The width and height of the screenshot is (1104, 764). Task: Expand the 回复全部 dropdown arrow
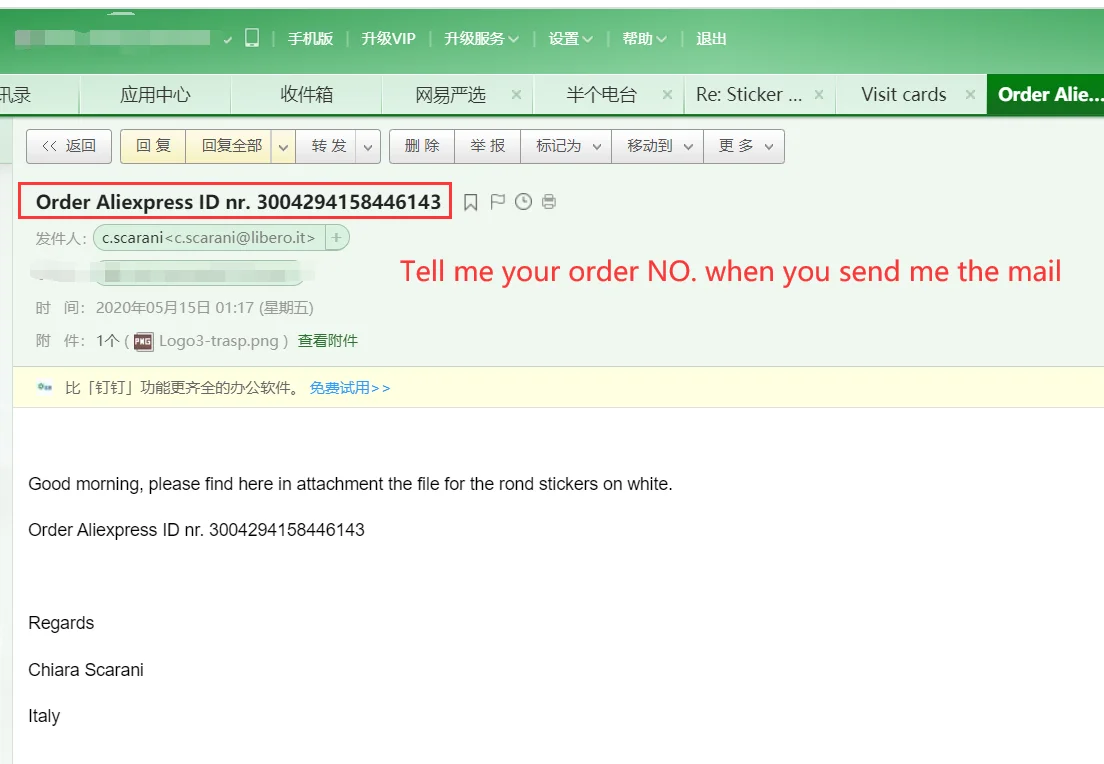[x=283, y=146]
